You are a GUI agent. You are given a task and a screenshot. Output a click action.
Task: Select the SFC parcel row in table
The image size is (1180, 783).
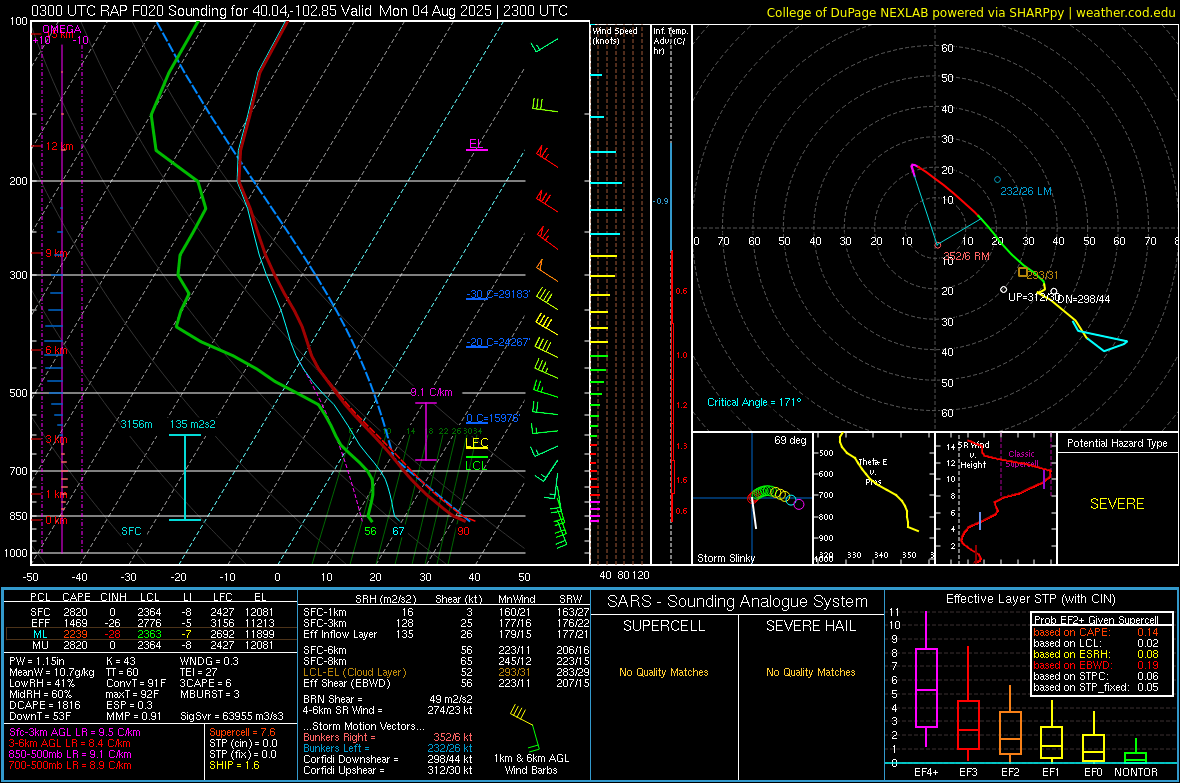pos(150,612)
